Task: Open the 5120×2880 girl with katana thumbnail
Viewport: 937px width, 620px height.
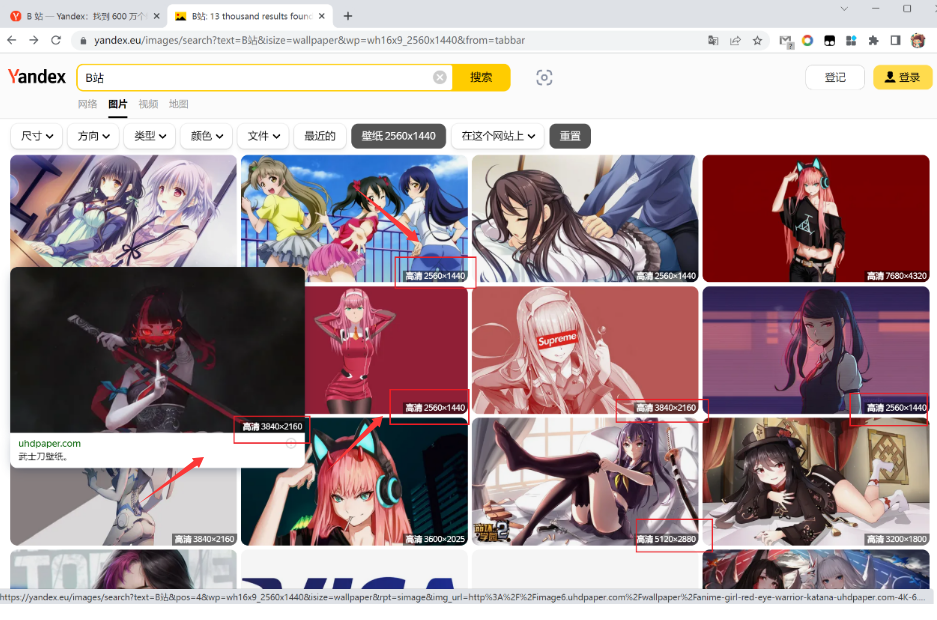Action: click(x=585, y=481)
